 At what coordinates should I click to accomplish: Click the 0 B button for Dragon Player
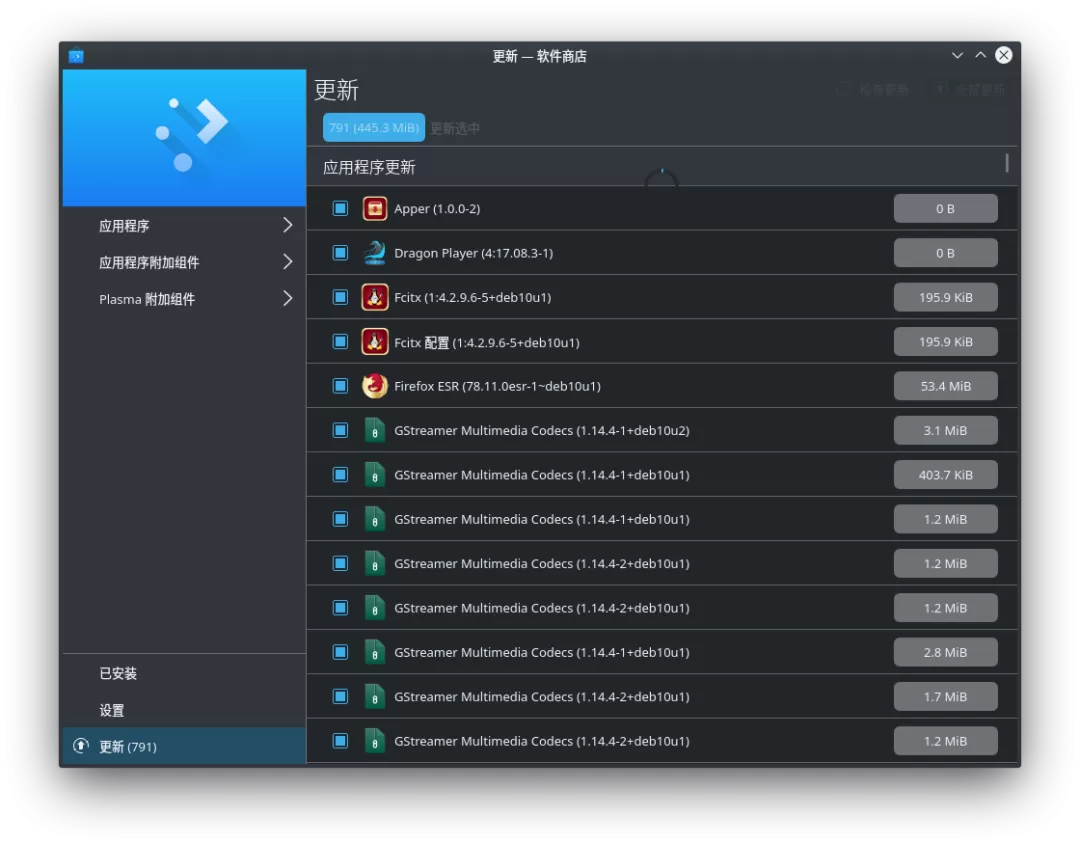(946, 253)
